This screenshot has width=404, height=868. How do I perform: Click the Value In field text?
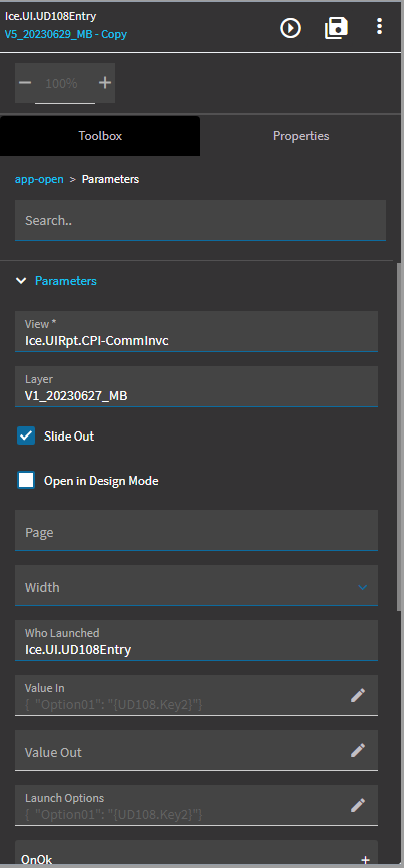[x=113, y=705]
